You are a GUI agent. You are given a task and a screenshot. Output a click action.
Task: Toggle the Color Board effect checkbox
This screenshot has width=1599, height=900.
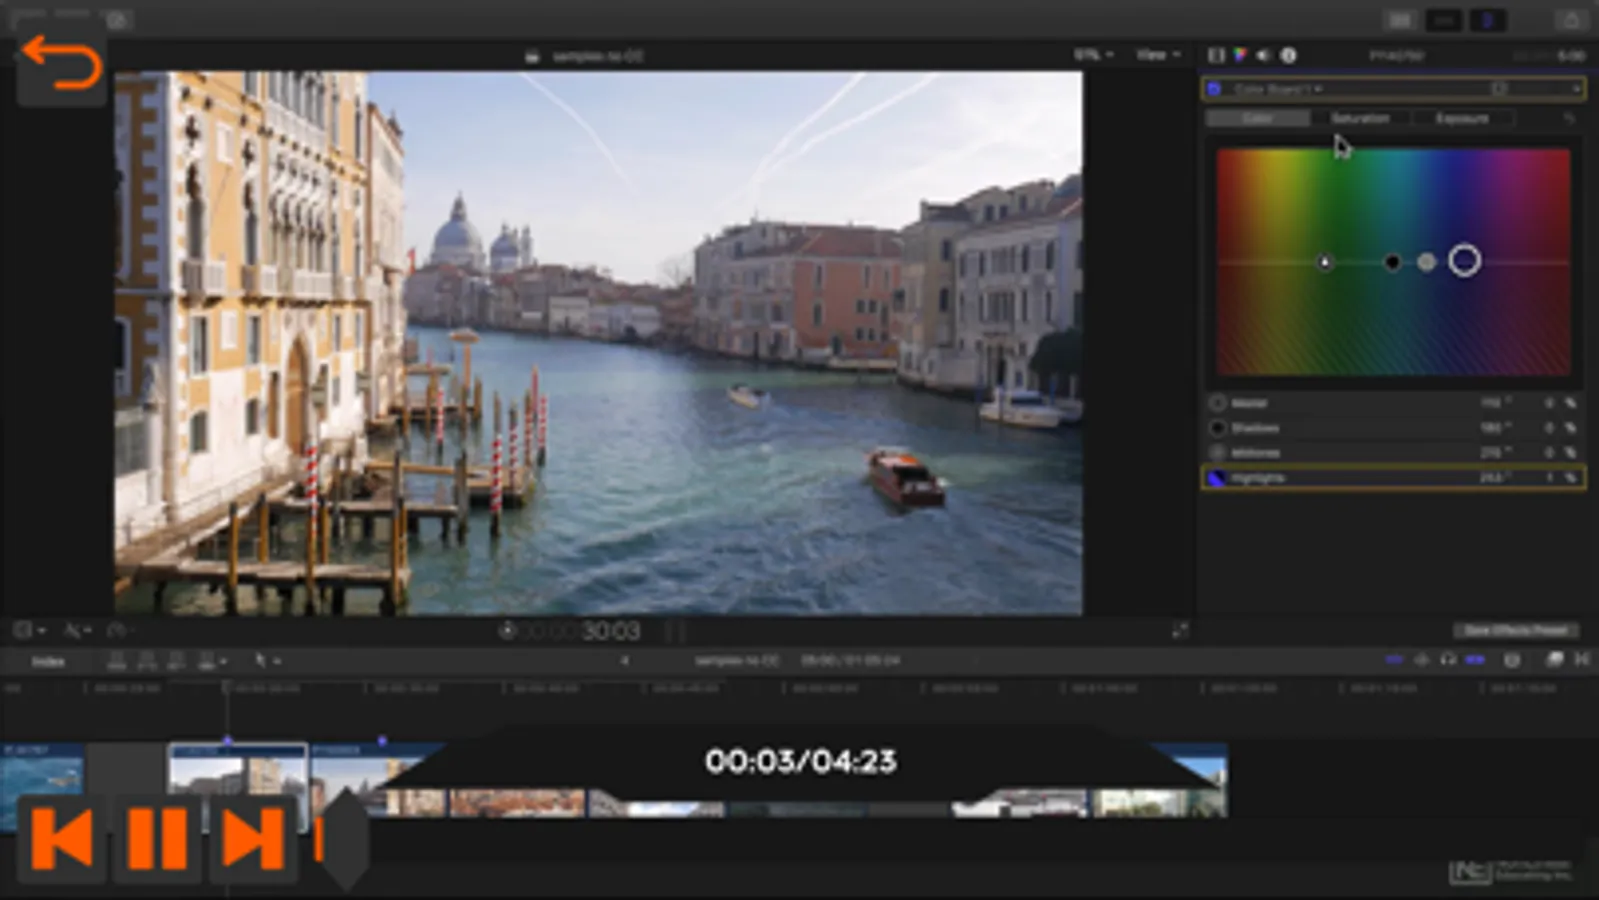(x=1215, y=89)
